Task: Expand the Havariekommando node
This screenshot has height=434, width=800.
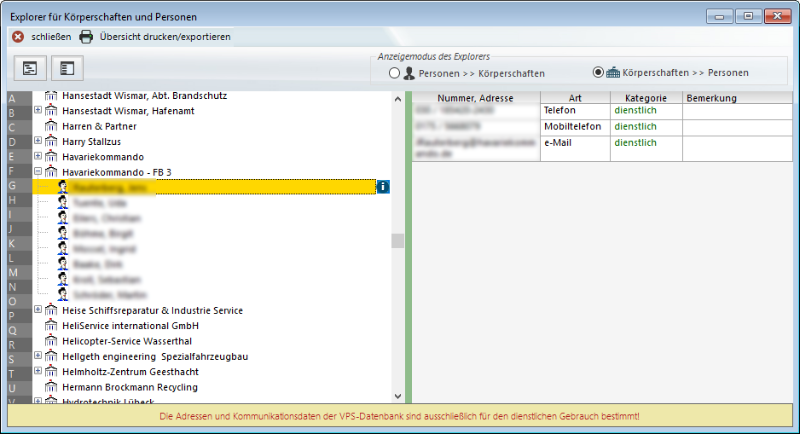Action: coord(38,156)
